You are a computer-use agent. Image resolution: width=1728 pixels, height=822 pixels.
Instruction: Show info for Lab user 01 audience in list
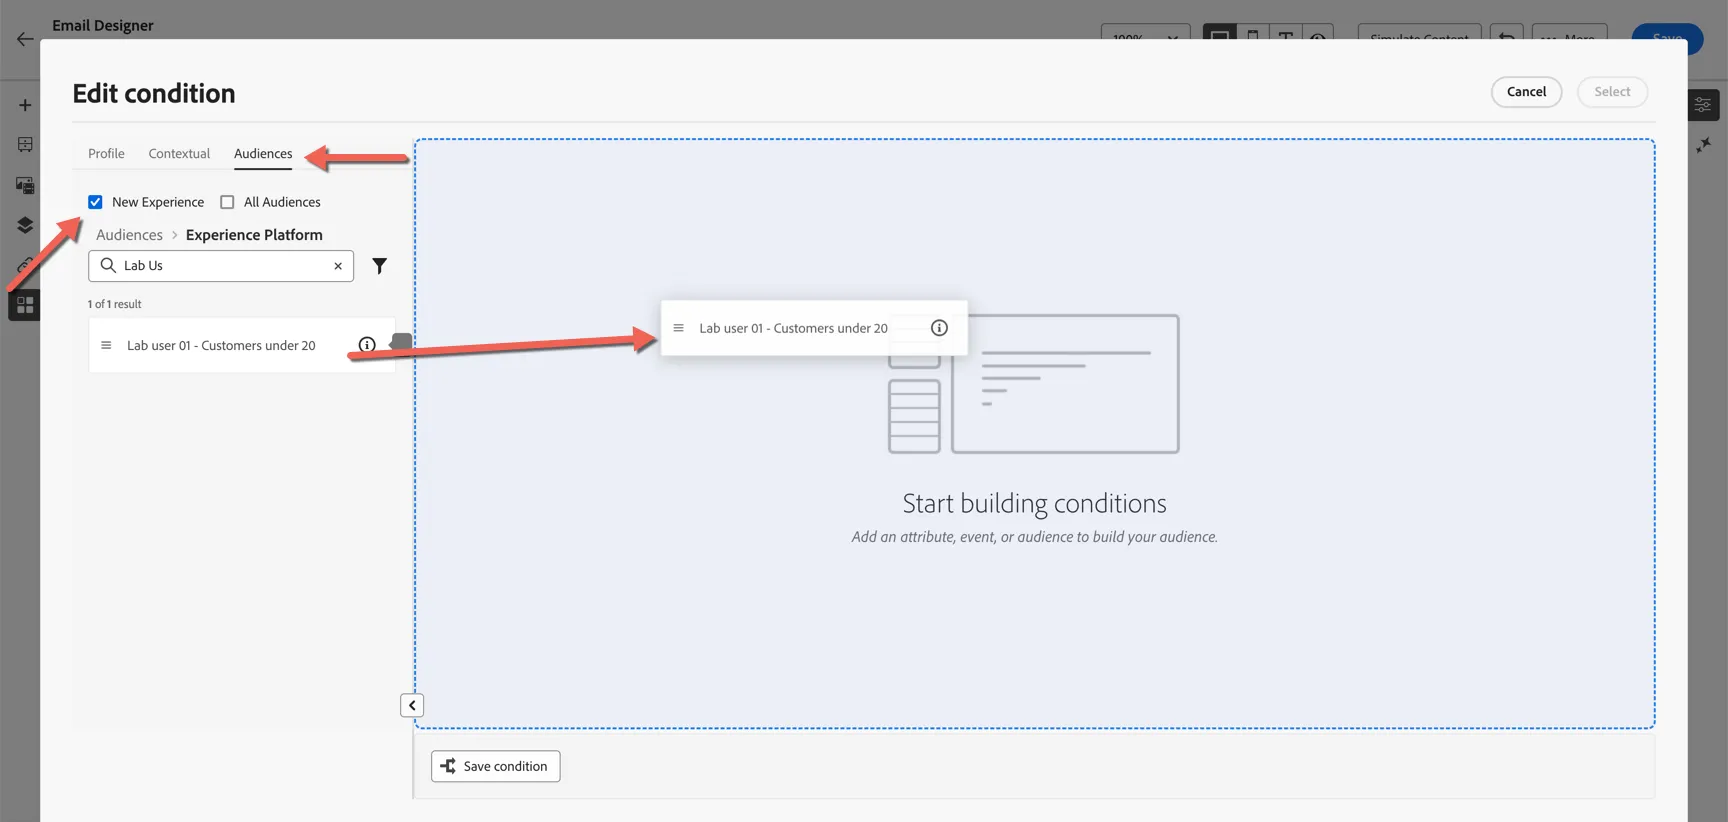pos(367,345)
